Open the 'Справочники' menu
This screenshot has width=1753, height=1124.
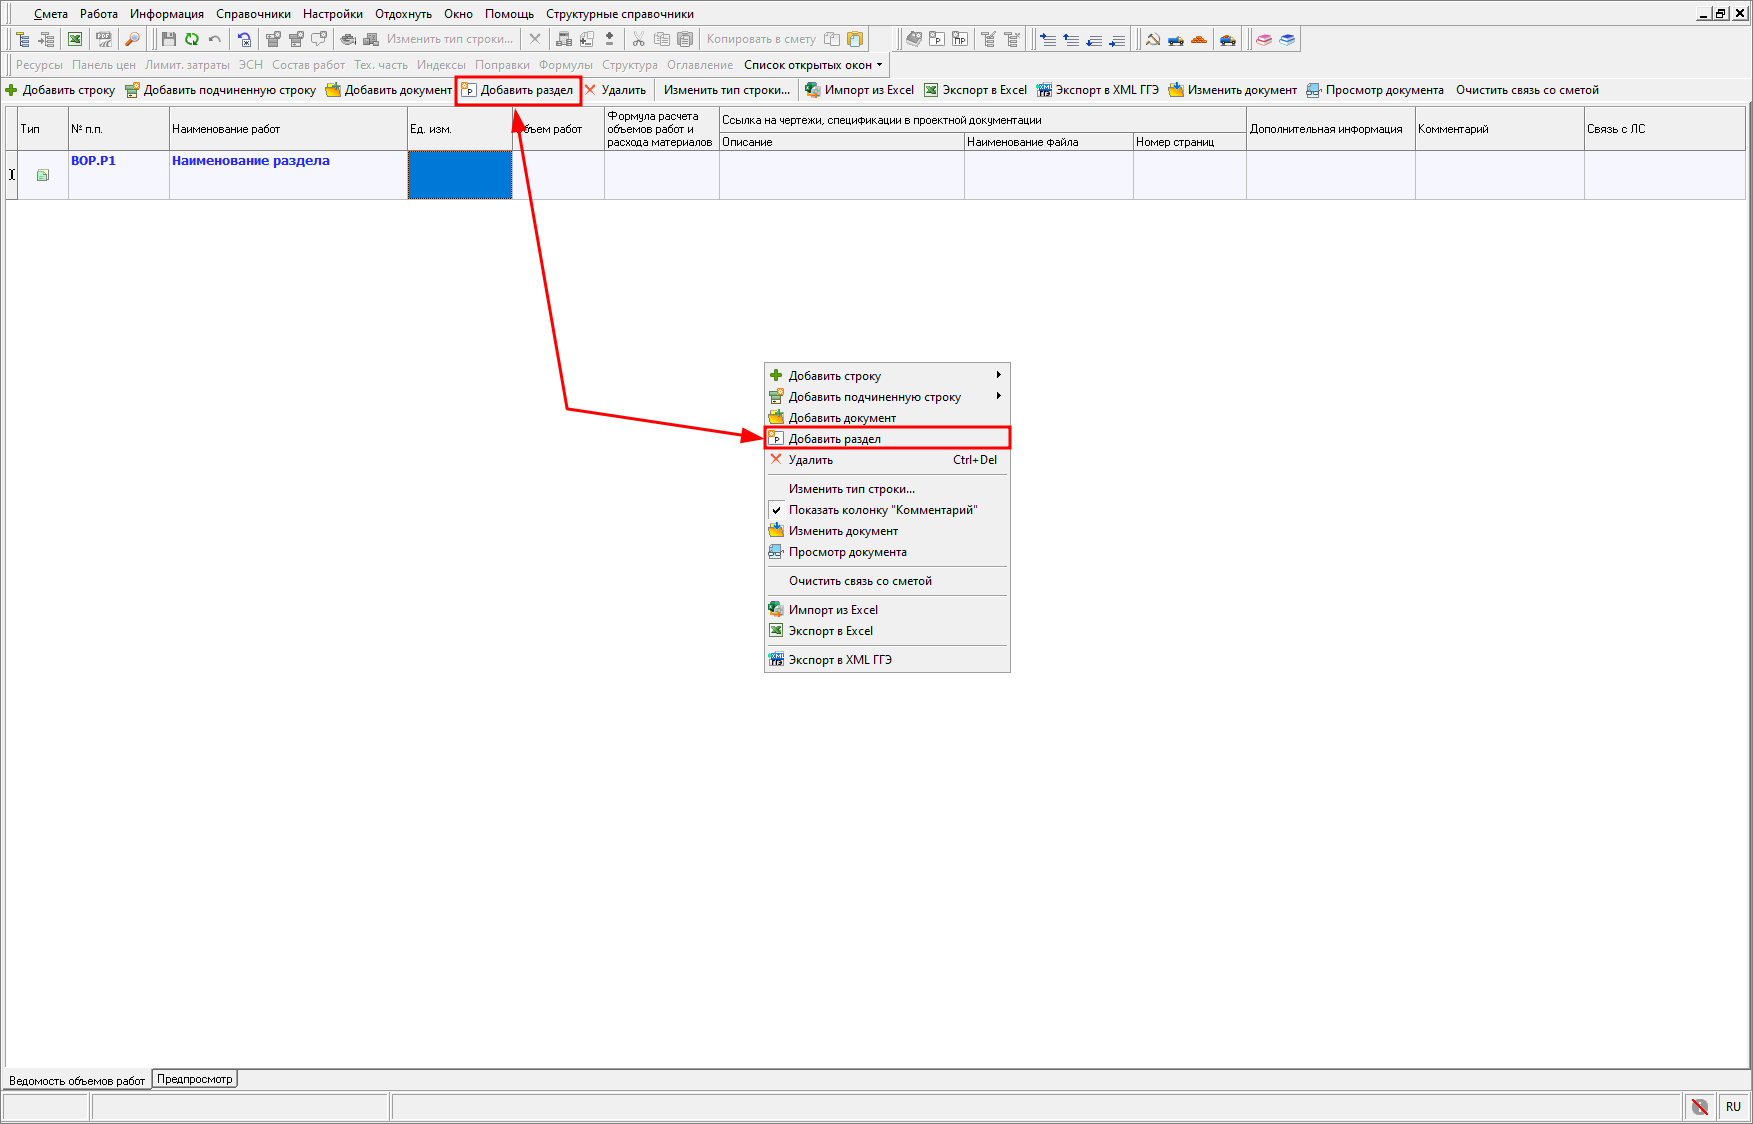(253, 14)
